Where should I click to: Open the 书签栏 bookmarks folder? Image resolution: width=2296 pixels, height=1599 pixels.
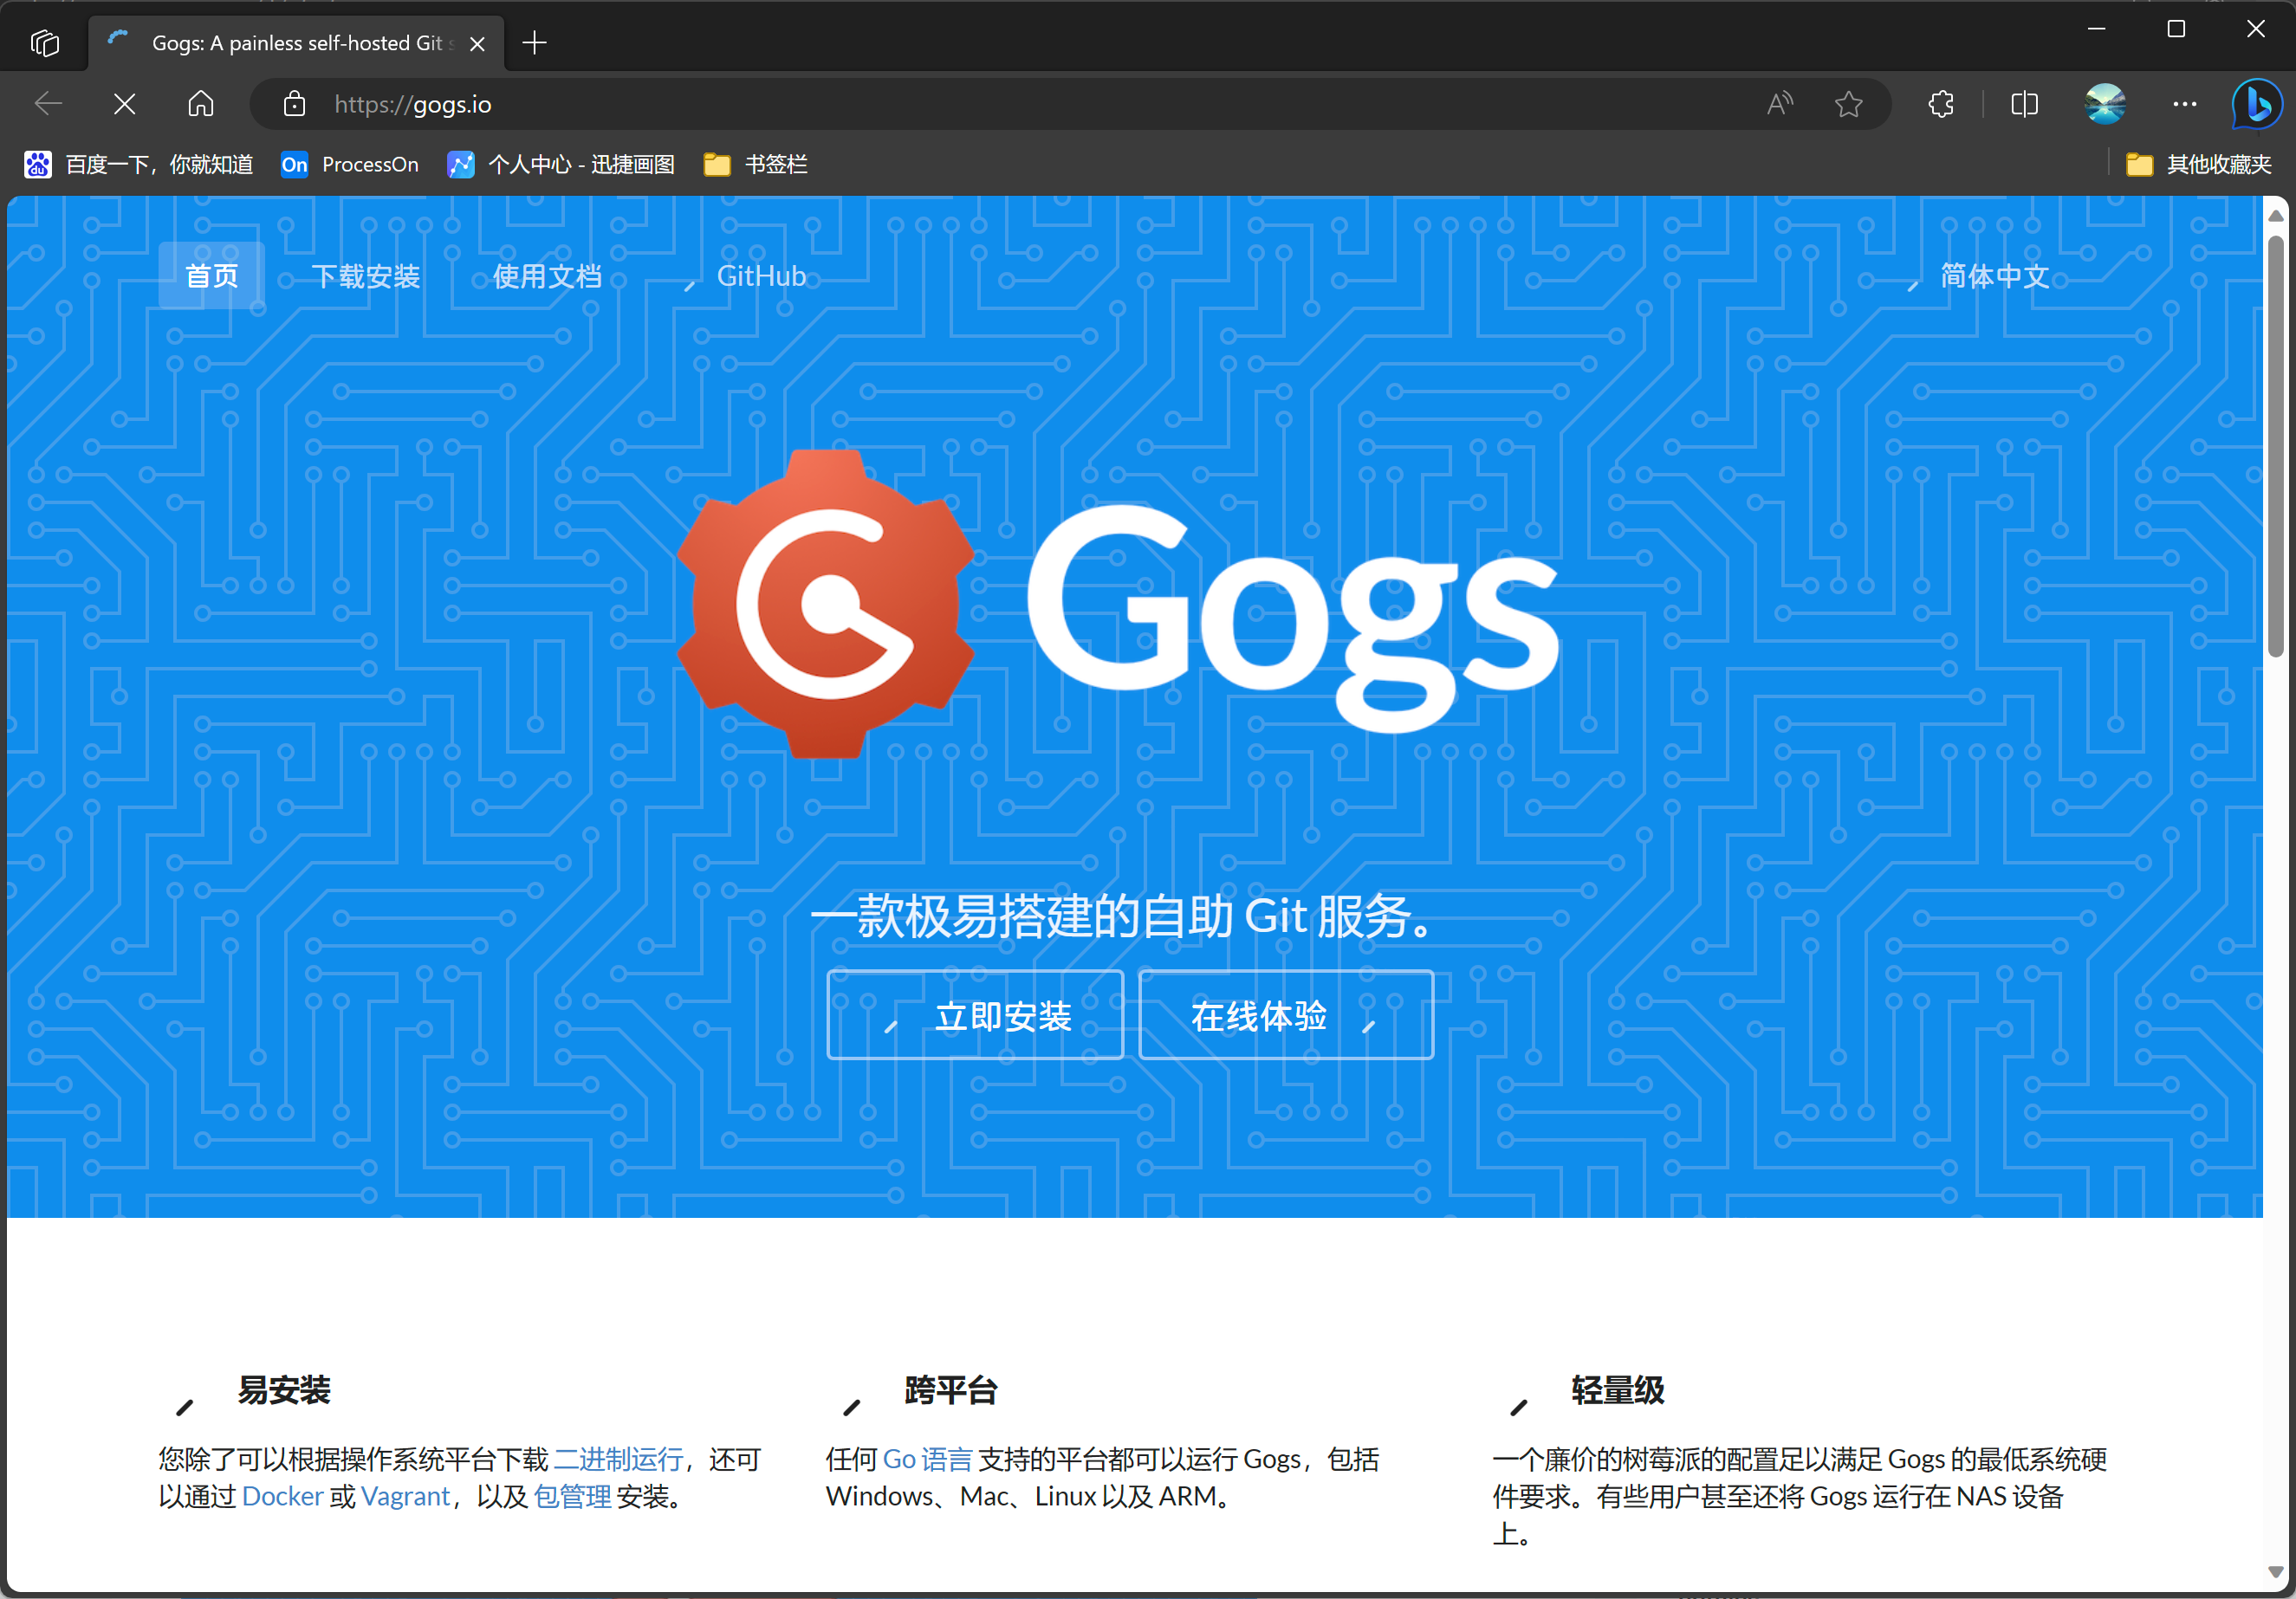coord(756,165)
